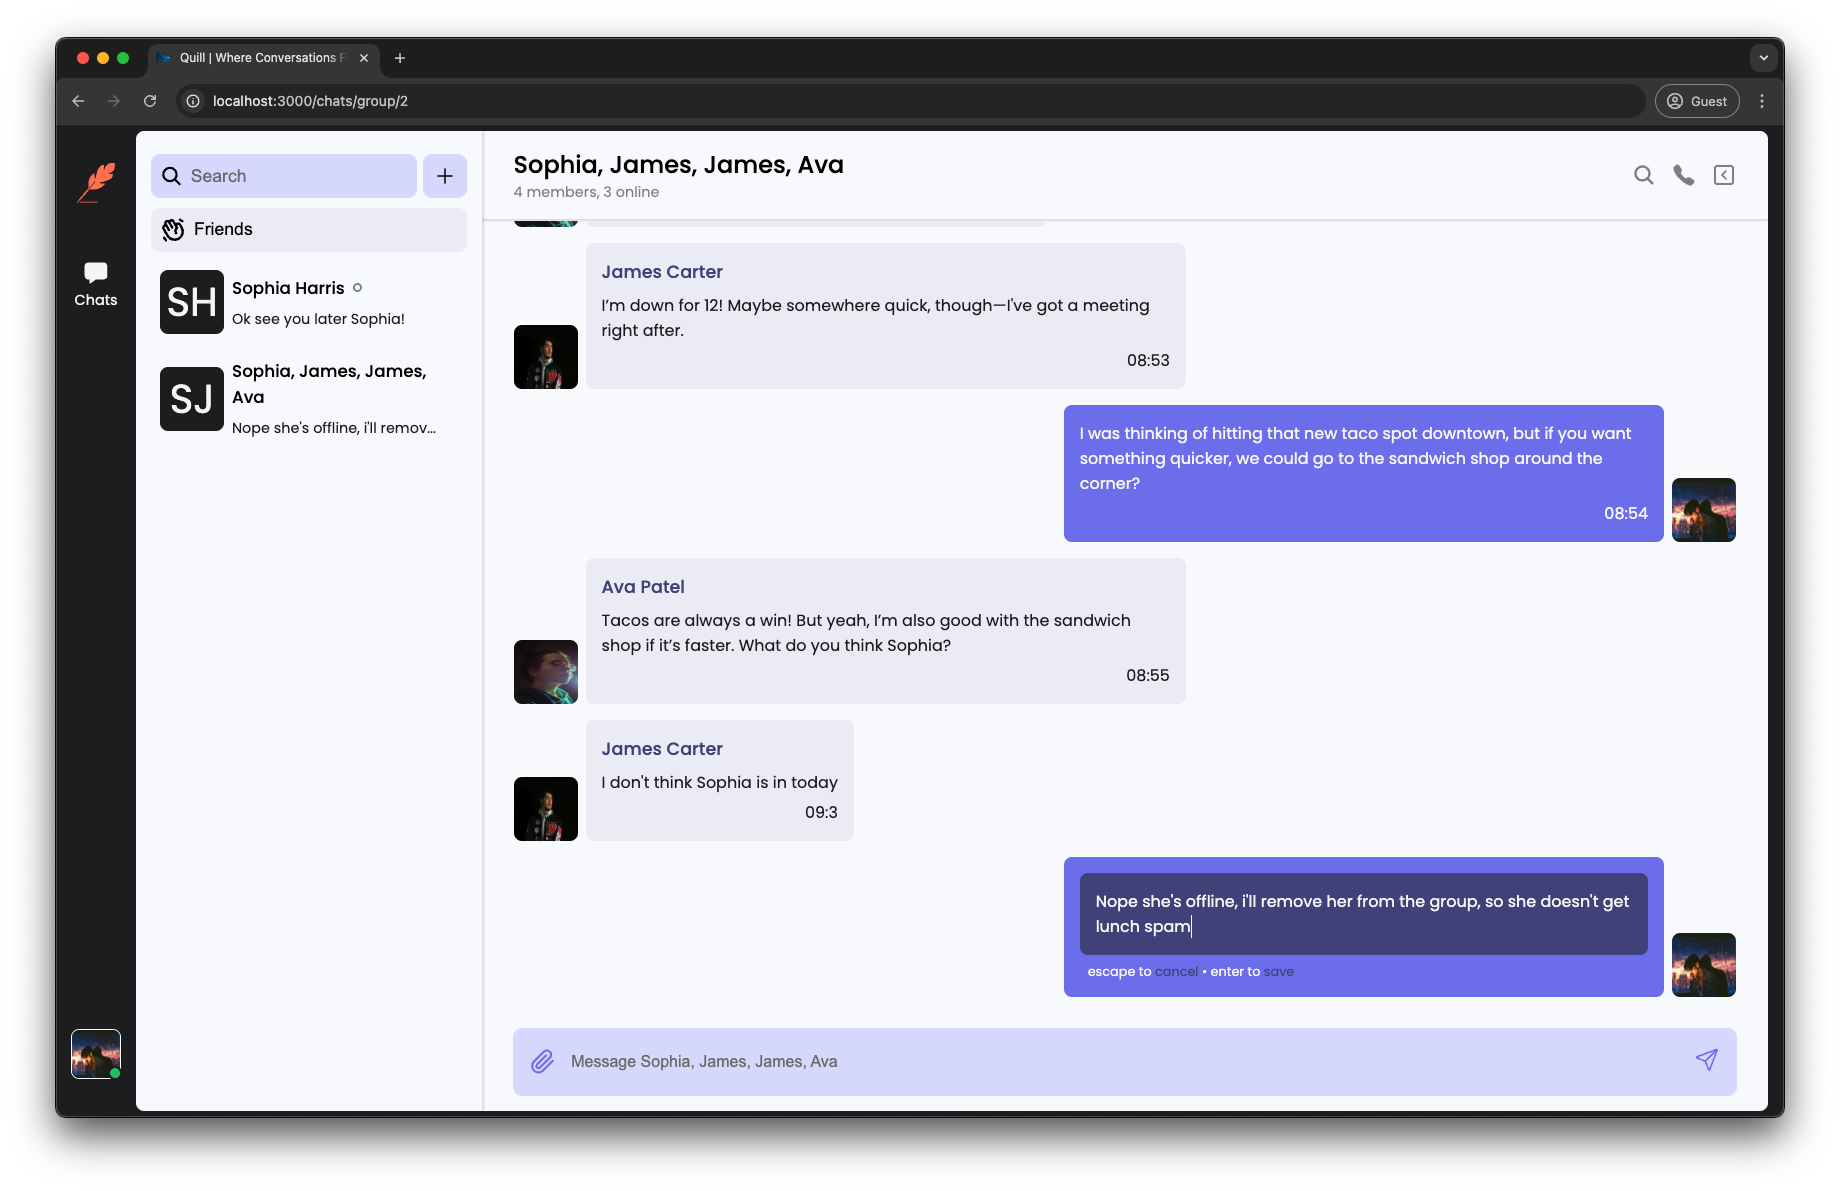The height and width of the screenshot is (1191, 1840).
Task: Click the save link under edited message
Action: (x=1278, y=972)
